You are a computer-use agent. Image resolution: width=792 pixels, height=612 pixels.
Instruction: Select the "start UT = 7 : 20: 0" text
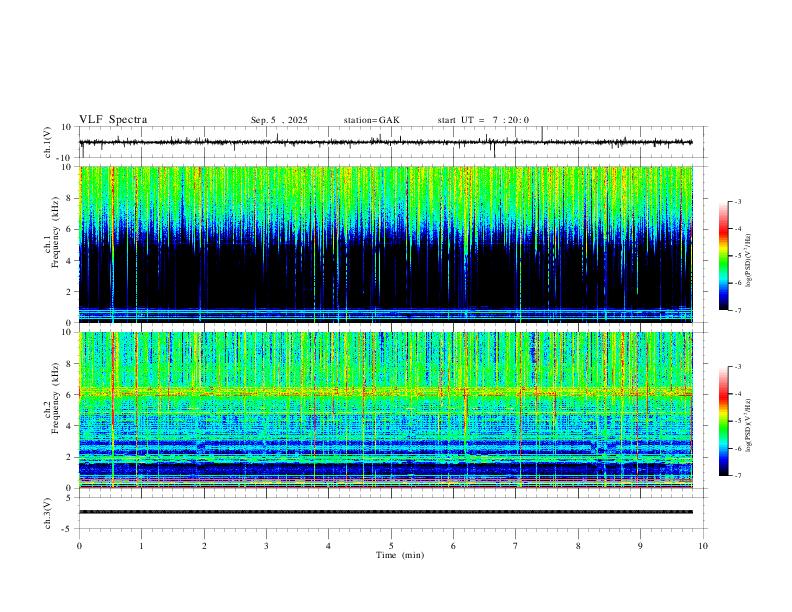click(483, 120)
